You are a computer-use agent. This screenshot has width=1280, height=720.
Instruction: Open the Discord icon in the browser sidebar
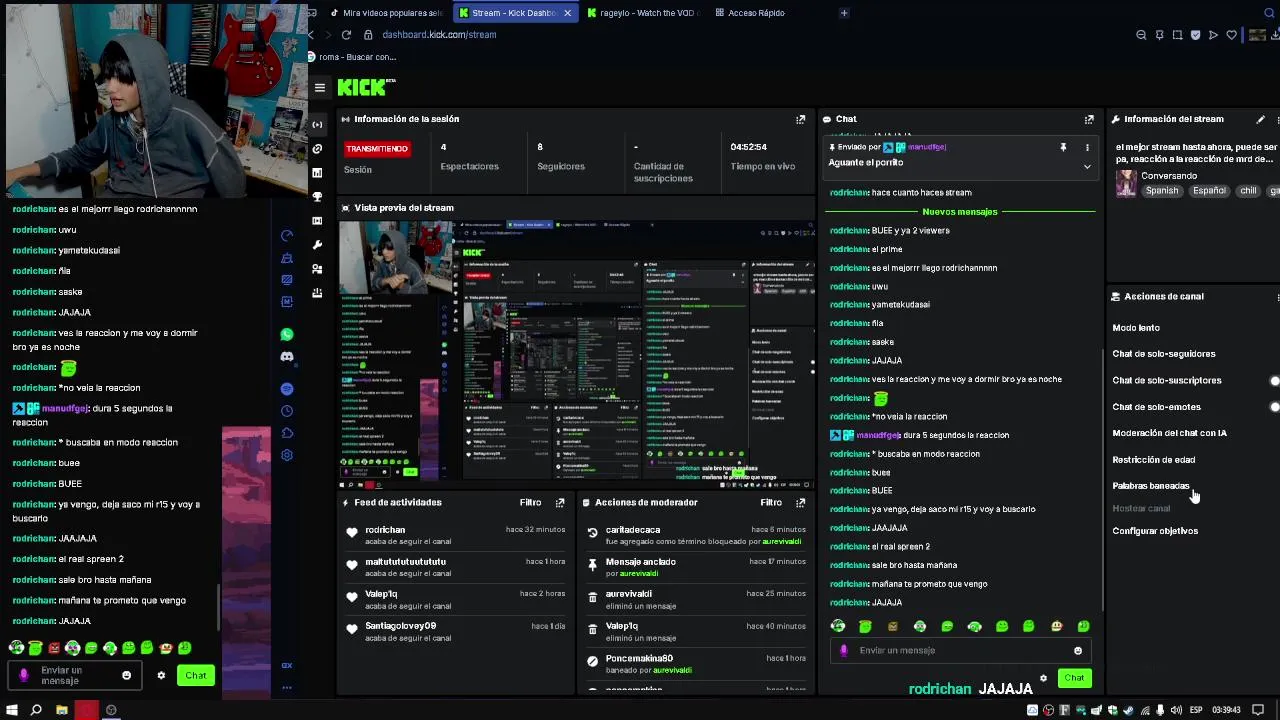(287, 357)
